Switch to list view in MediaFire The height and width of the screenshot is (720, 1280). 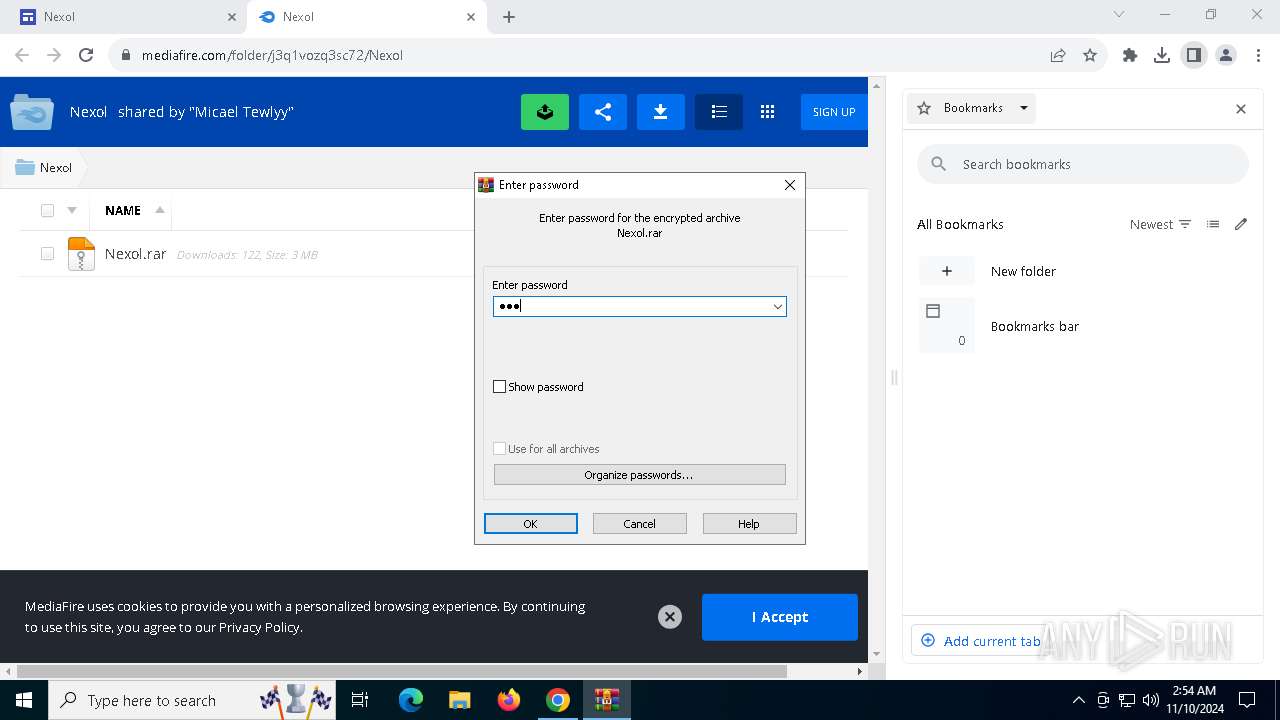pyautogui.click(x=719, y=112)
